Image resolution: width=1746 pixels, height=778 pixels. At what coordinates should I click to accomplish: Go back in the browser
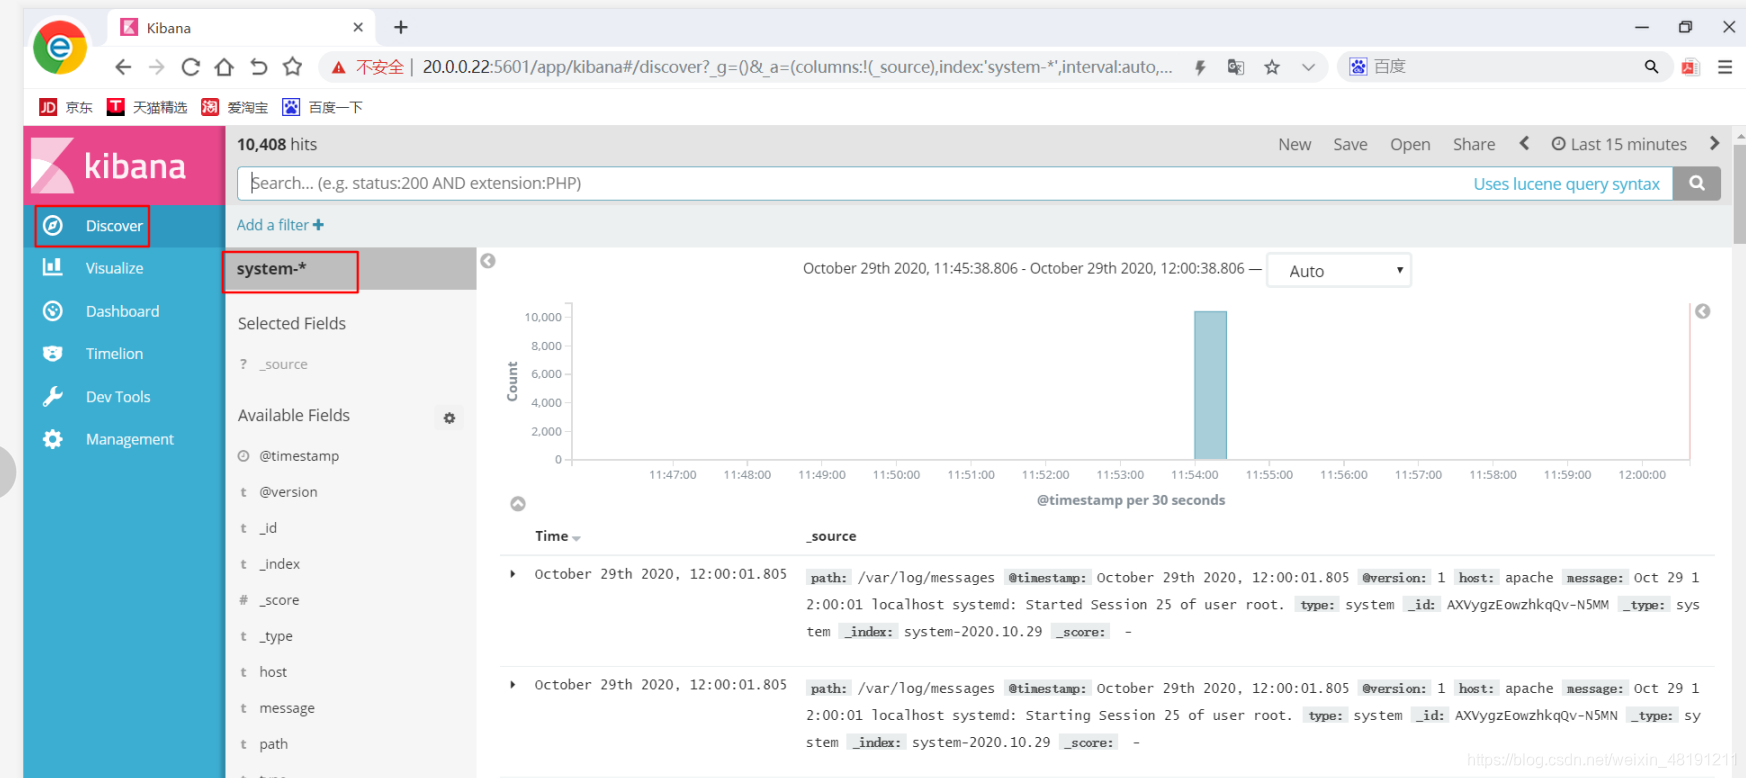tap(123, 67)
